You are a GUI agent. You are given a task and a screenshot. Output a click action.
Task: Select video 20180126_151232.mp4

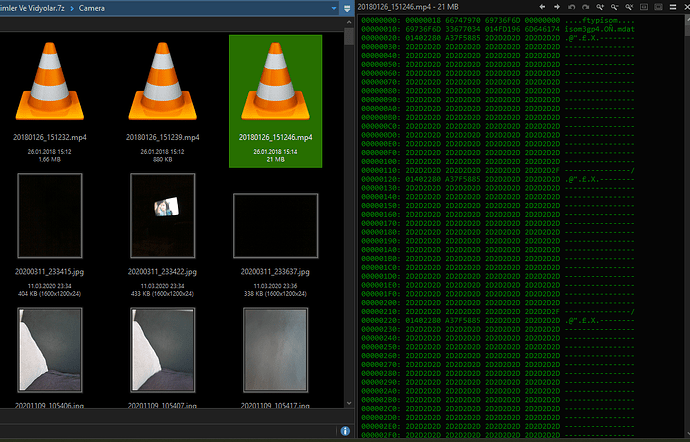(50, 101)
